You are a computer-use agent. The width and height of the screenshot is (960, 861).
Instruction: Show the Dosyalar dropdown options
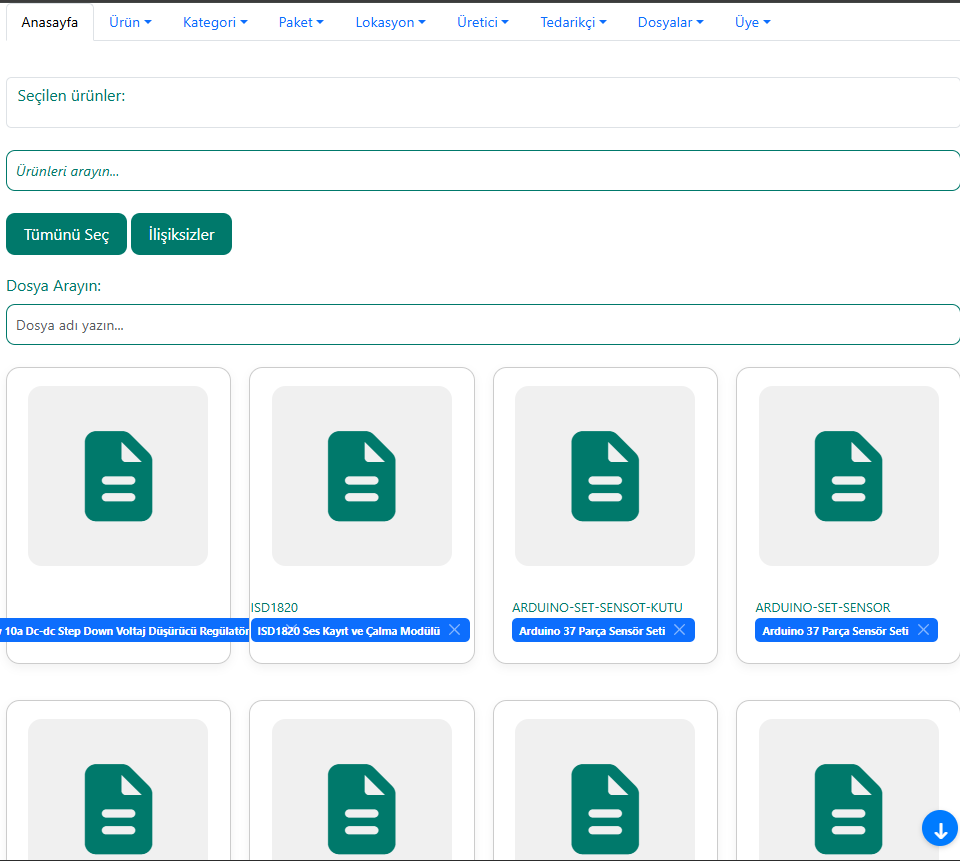tap(670, 22)
